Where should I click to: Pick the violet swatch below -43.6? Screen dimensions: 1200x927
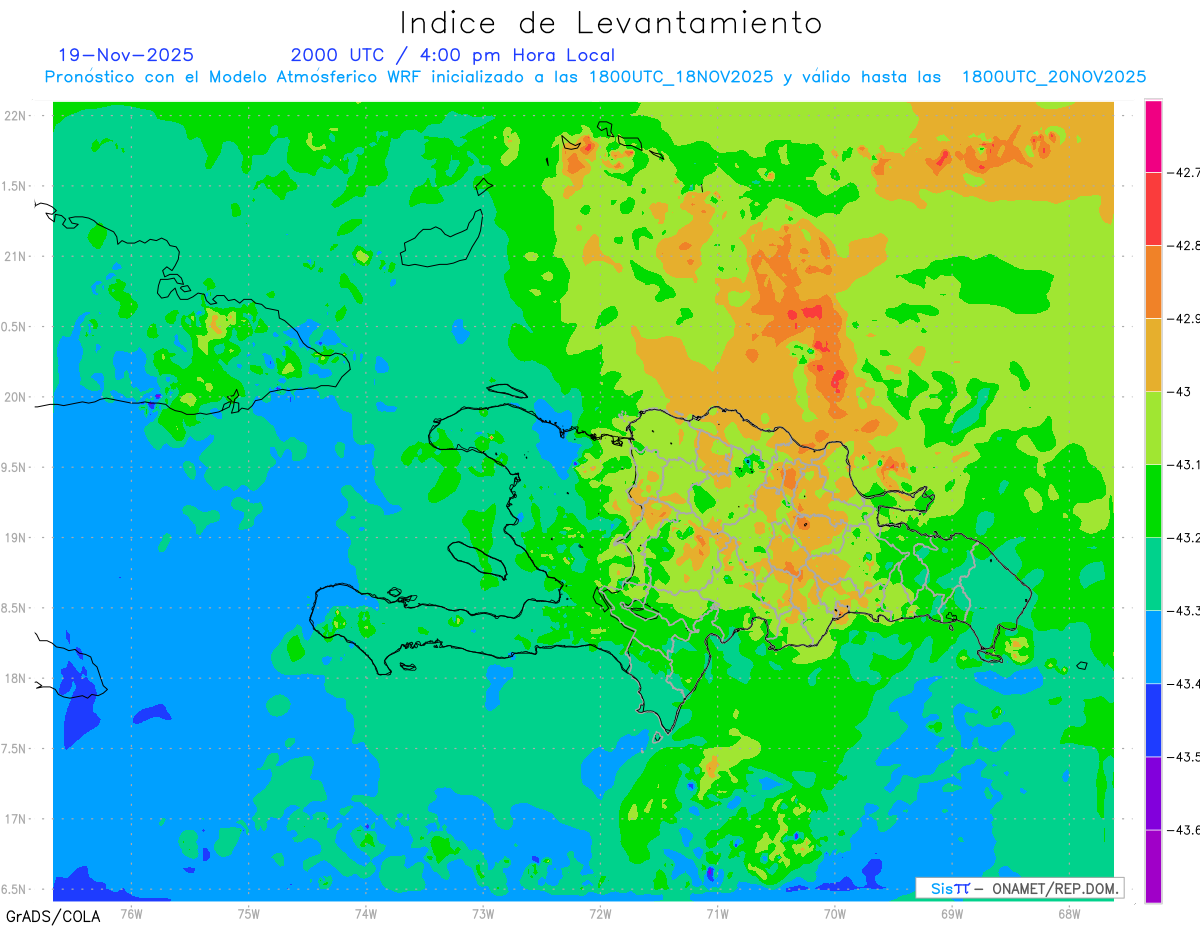pos(1153,866)
